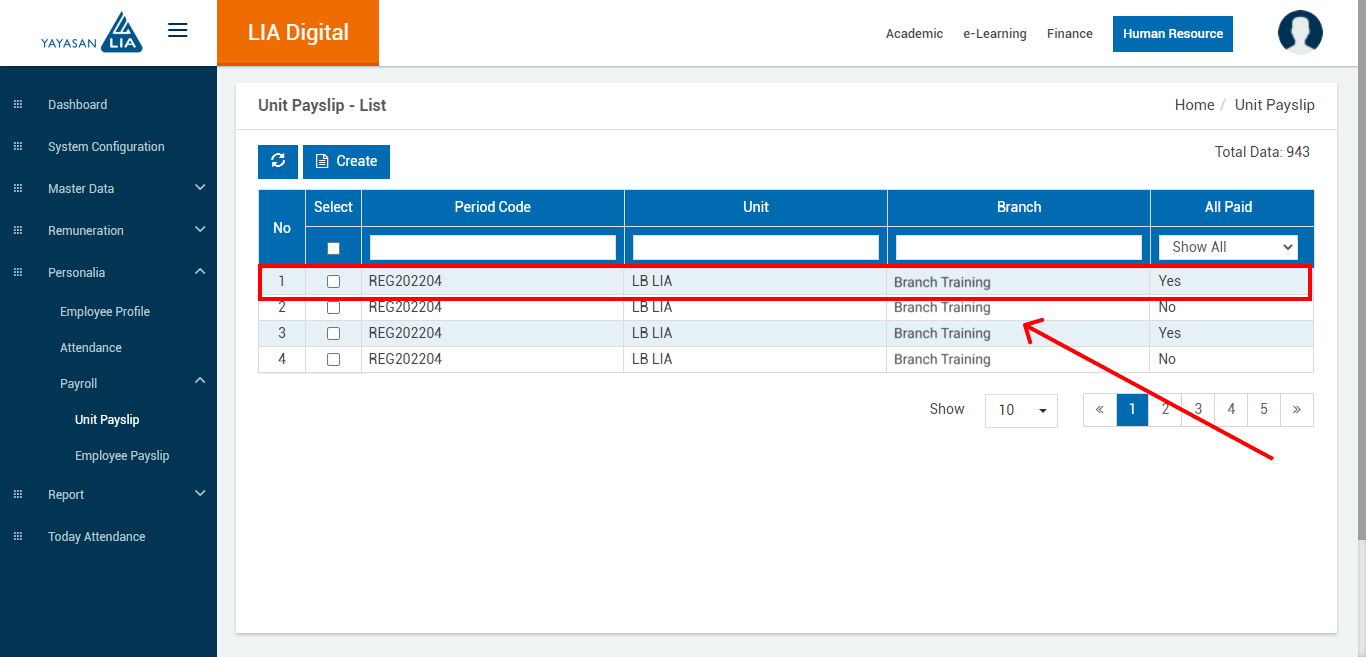Tick the checkbox for row 1
The height and width of the screenshot is (657, 1366).
[333, 282]
